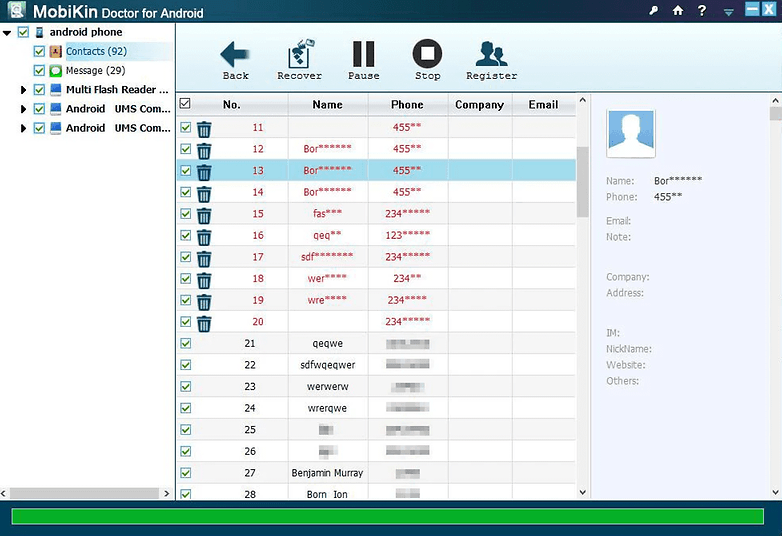Click the Recover icon in toolbar
Screen dimensions: 782x536
coord(299,54)
